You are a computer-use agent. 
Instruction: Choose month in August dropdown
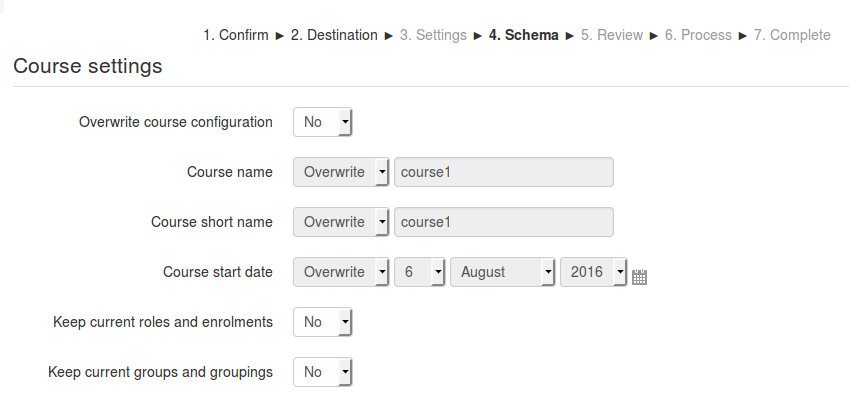pos(502,272)
